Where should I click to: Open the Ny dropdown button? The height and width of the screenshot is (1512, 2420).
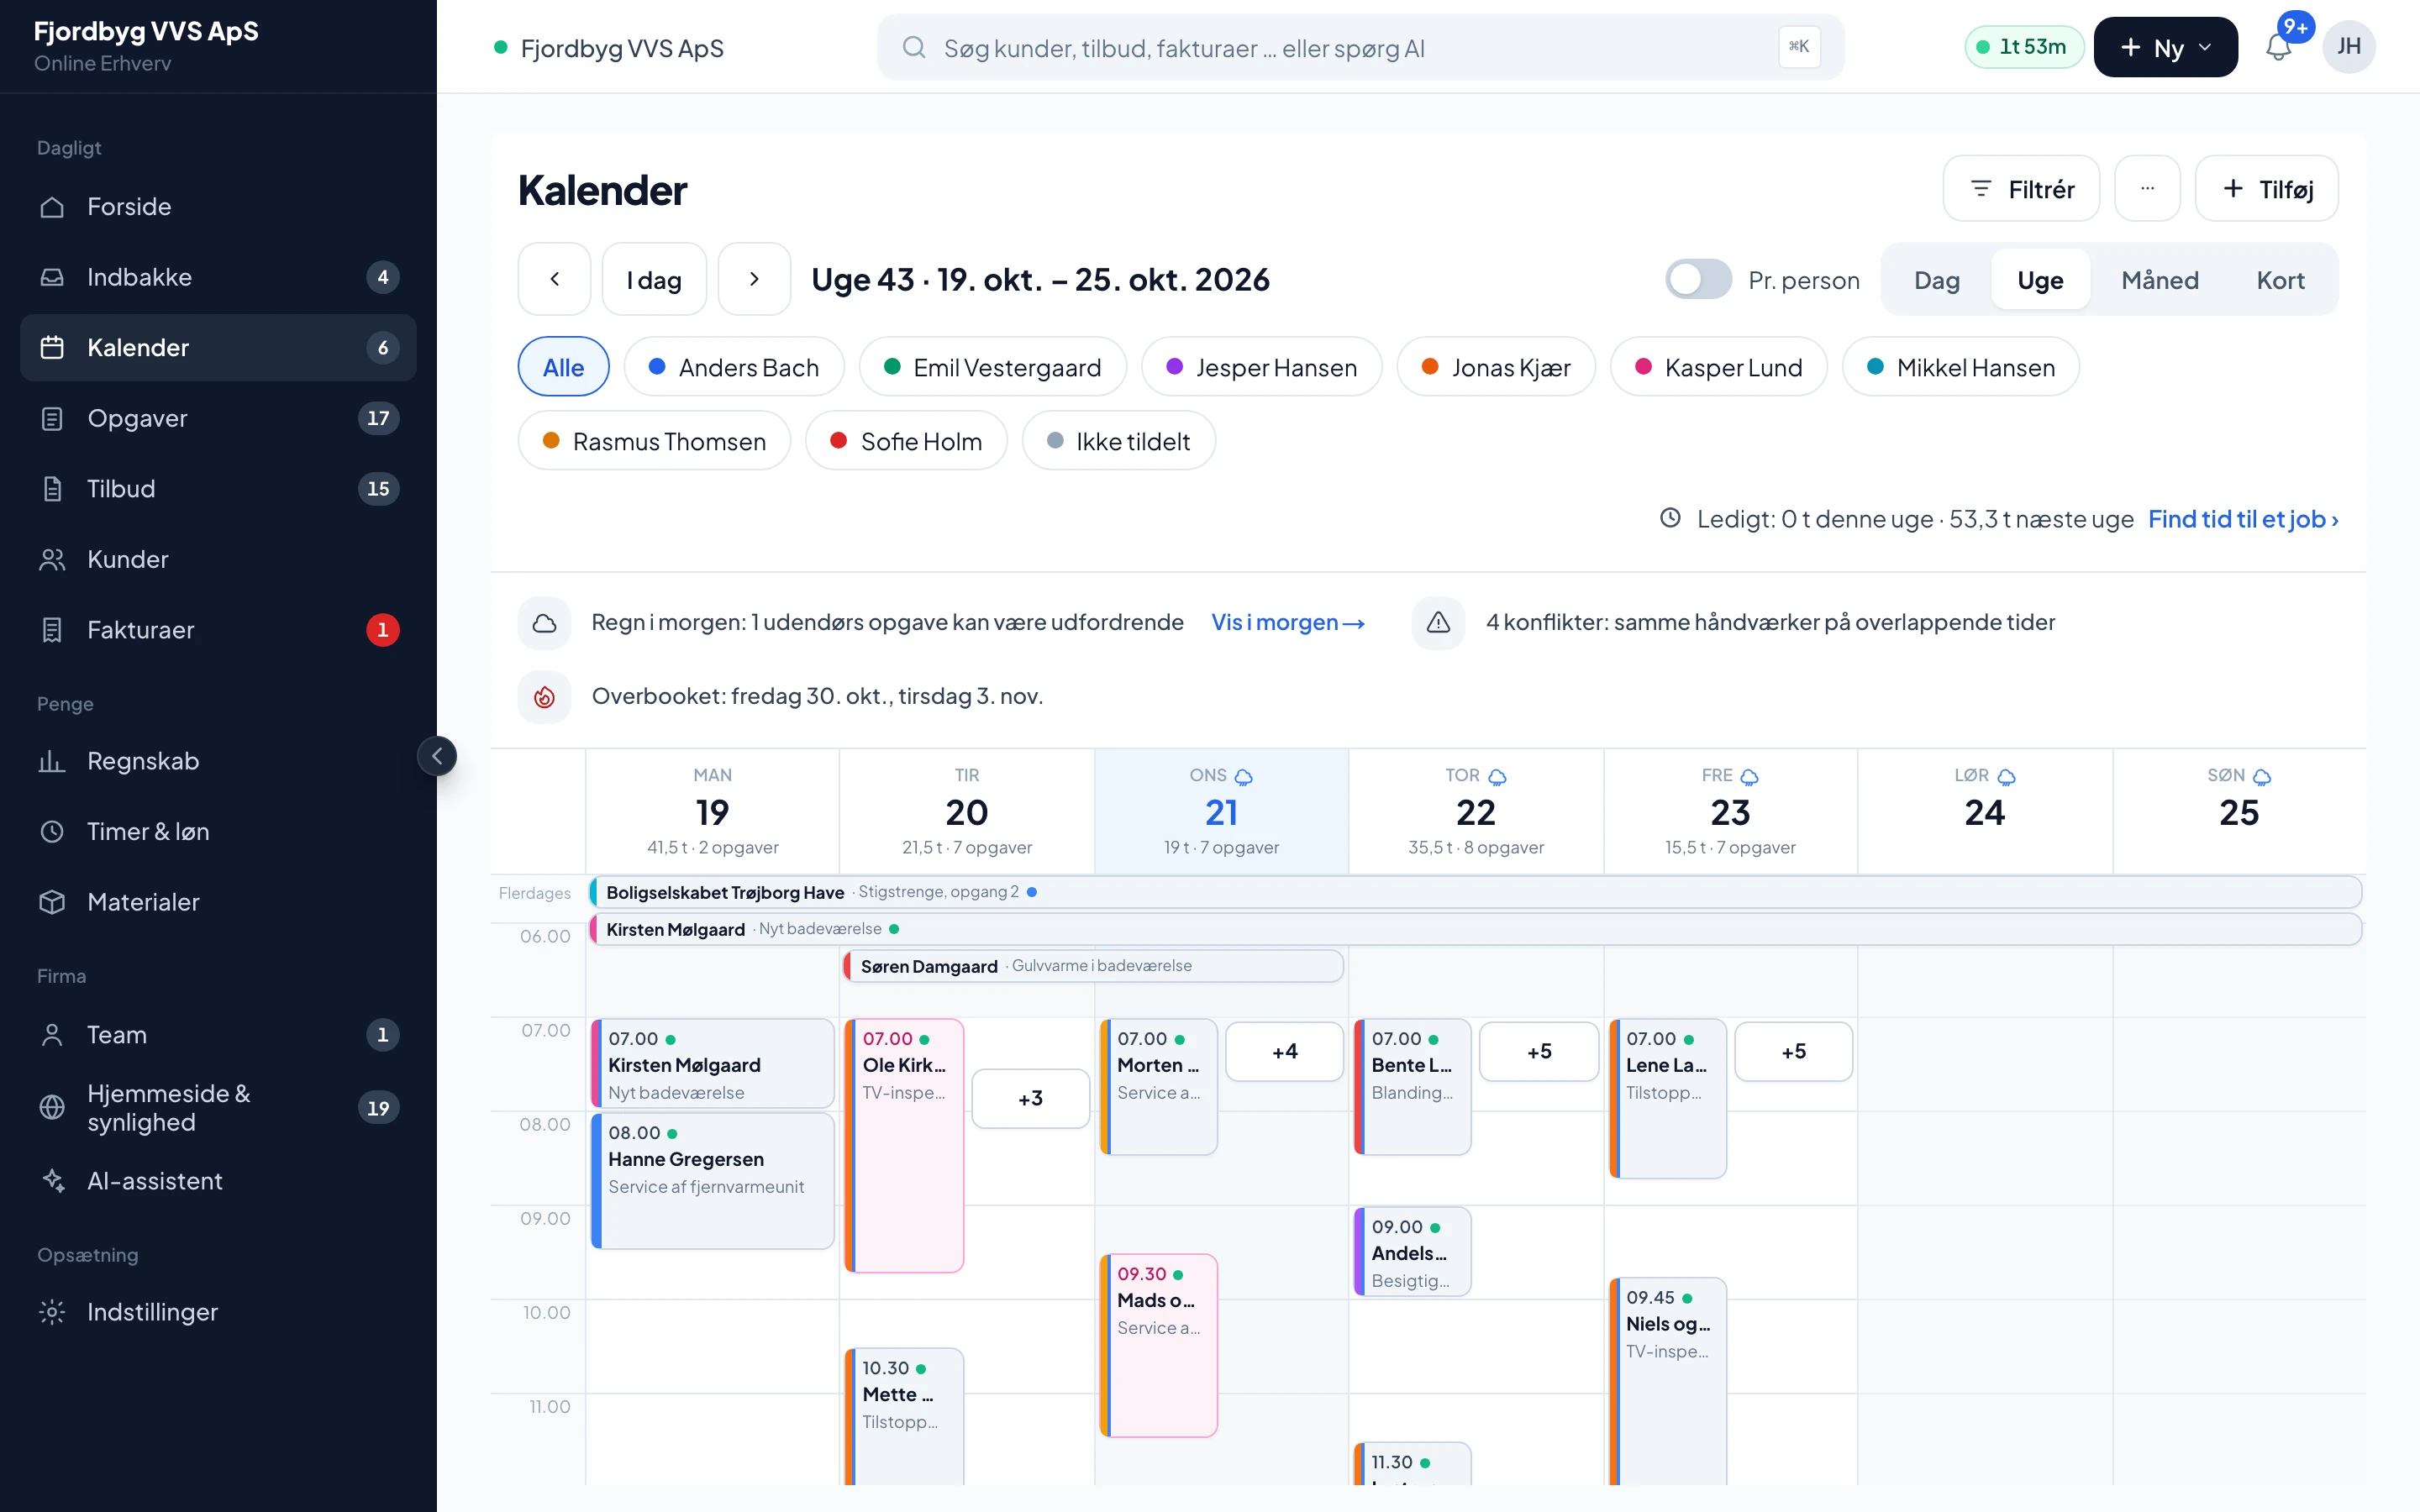(2165, 47)
